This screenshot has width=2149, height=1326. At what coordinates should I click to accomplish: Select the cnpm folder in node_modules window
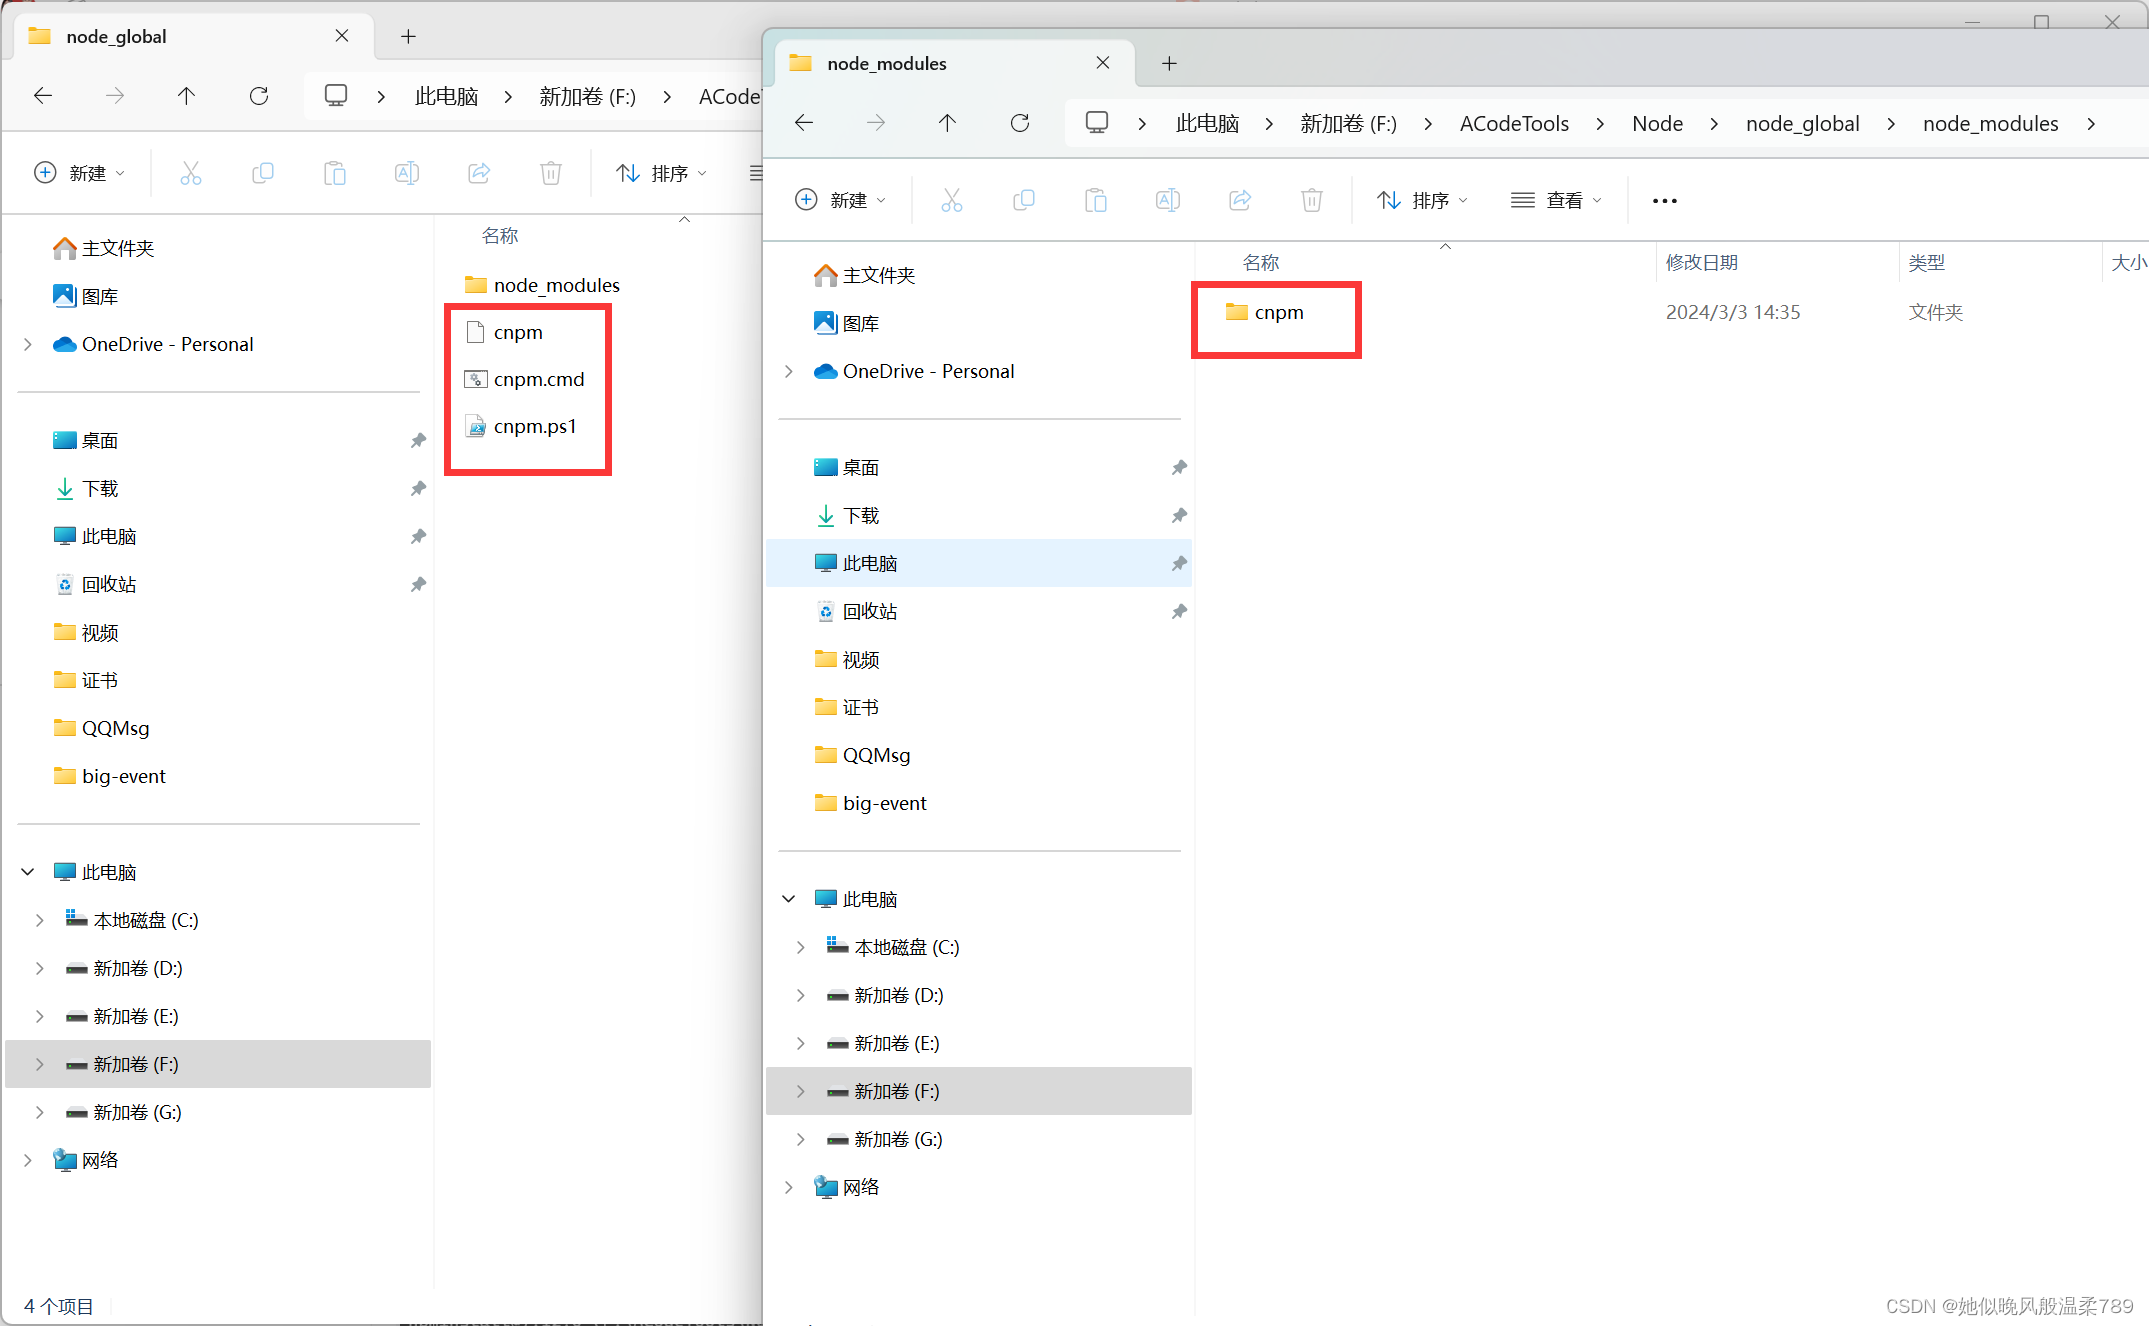click(x=1264, y=312)
